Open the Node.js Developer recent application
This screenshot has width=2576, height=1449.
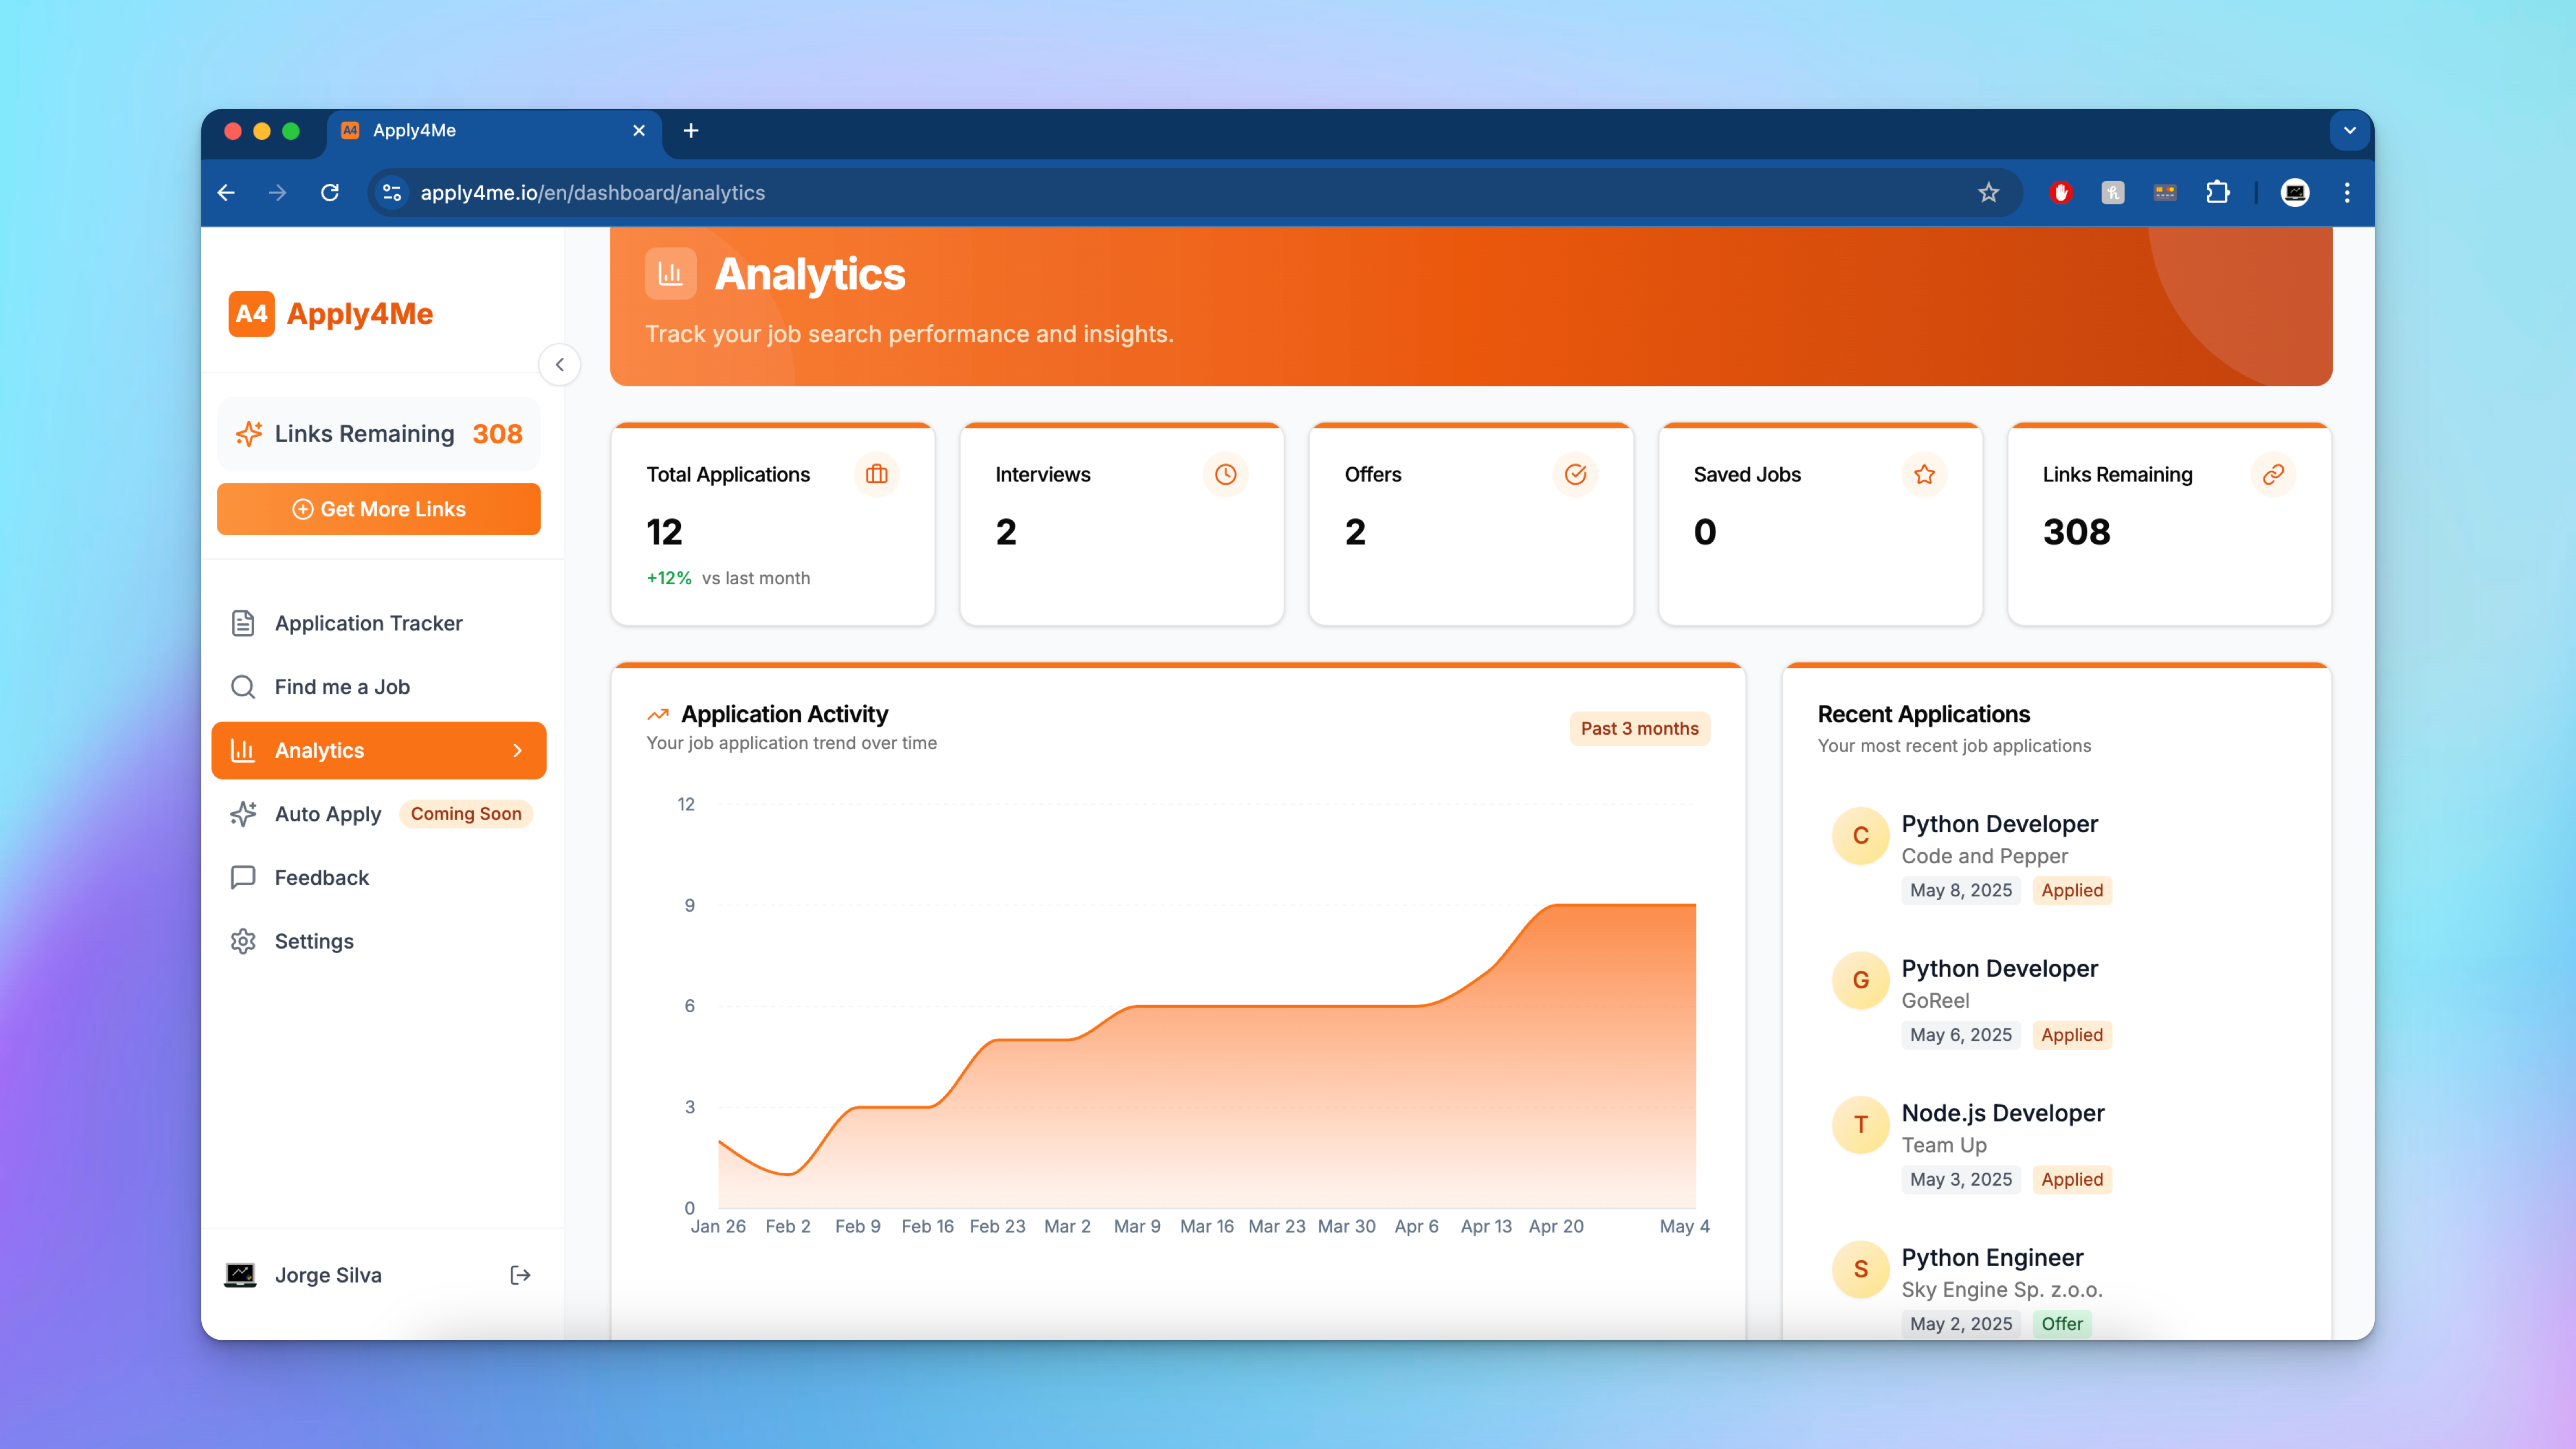[2002, 1113]
